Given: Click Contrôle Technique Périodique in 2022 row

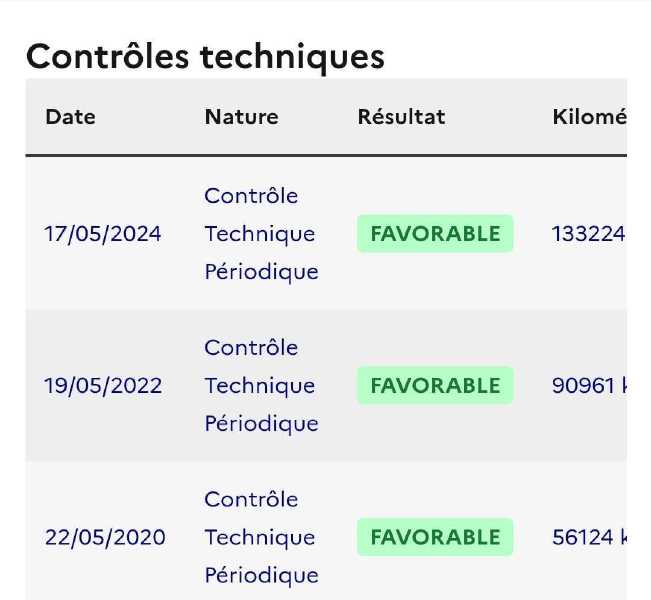Looking at the screenshot, I should (x=262, y=386).
